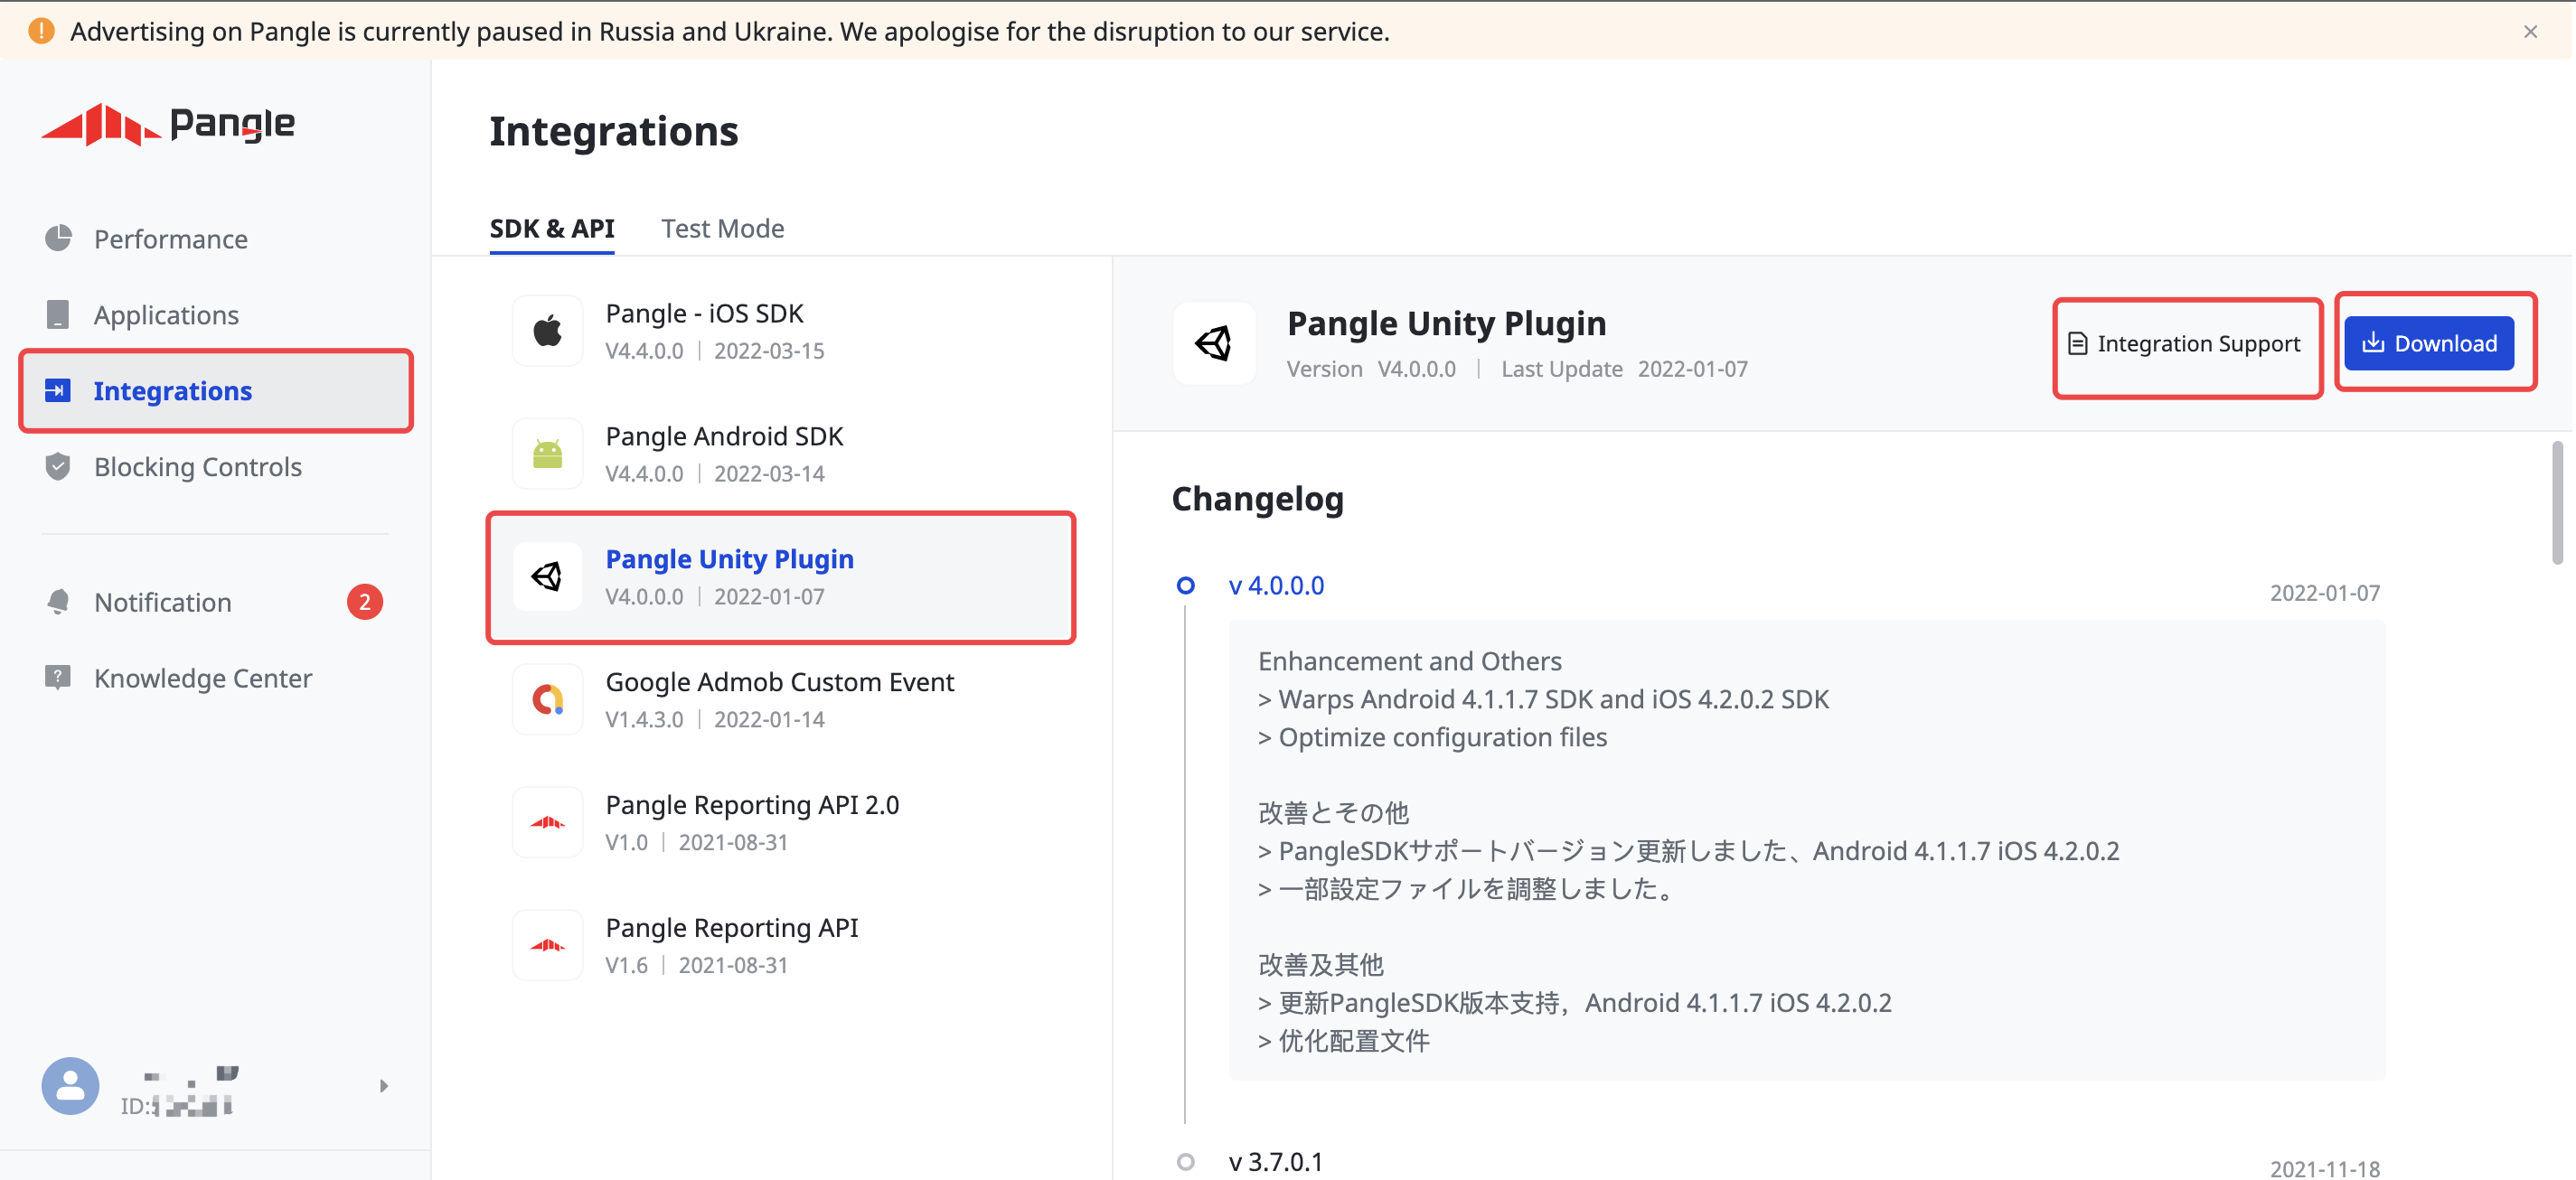Click the Pangle Unity Plugin header title
Viewport: 2576px width, 1180px height.
pyautogui.click(x=1446, y=324)
